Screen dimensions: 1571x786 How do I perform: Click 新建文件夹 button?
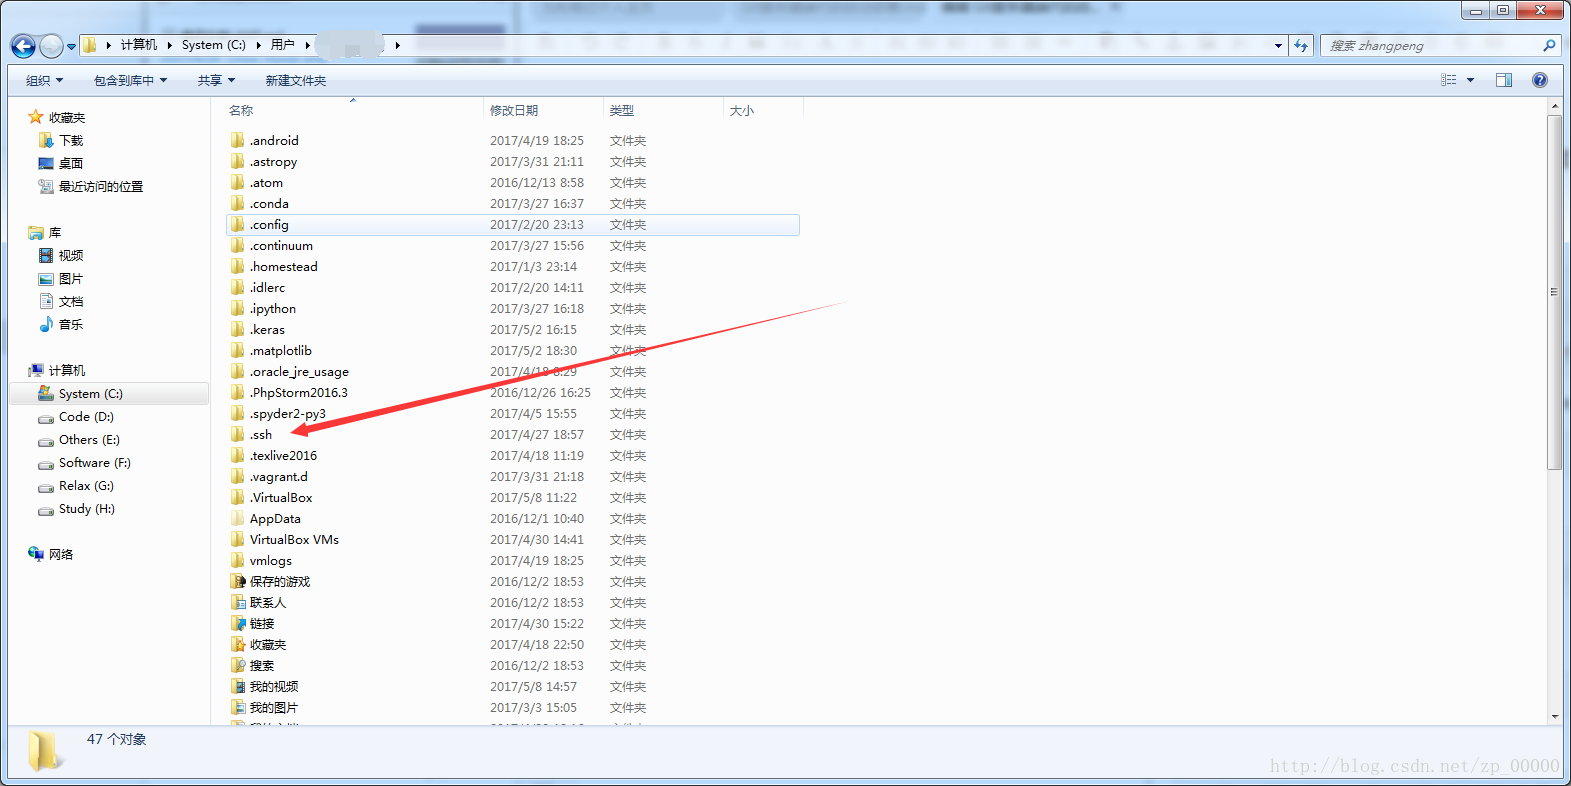[x=295, y=80]
